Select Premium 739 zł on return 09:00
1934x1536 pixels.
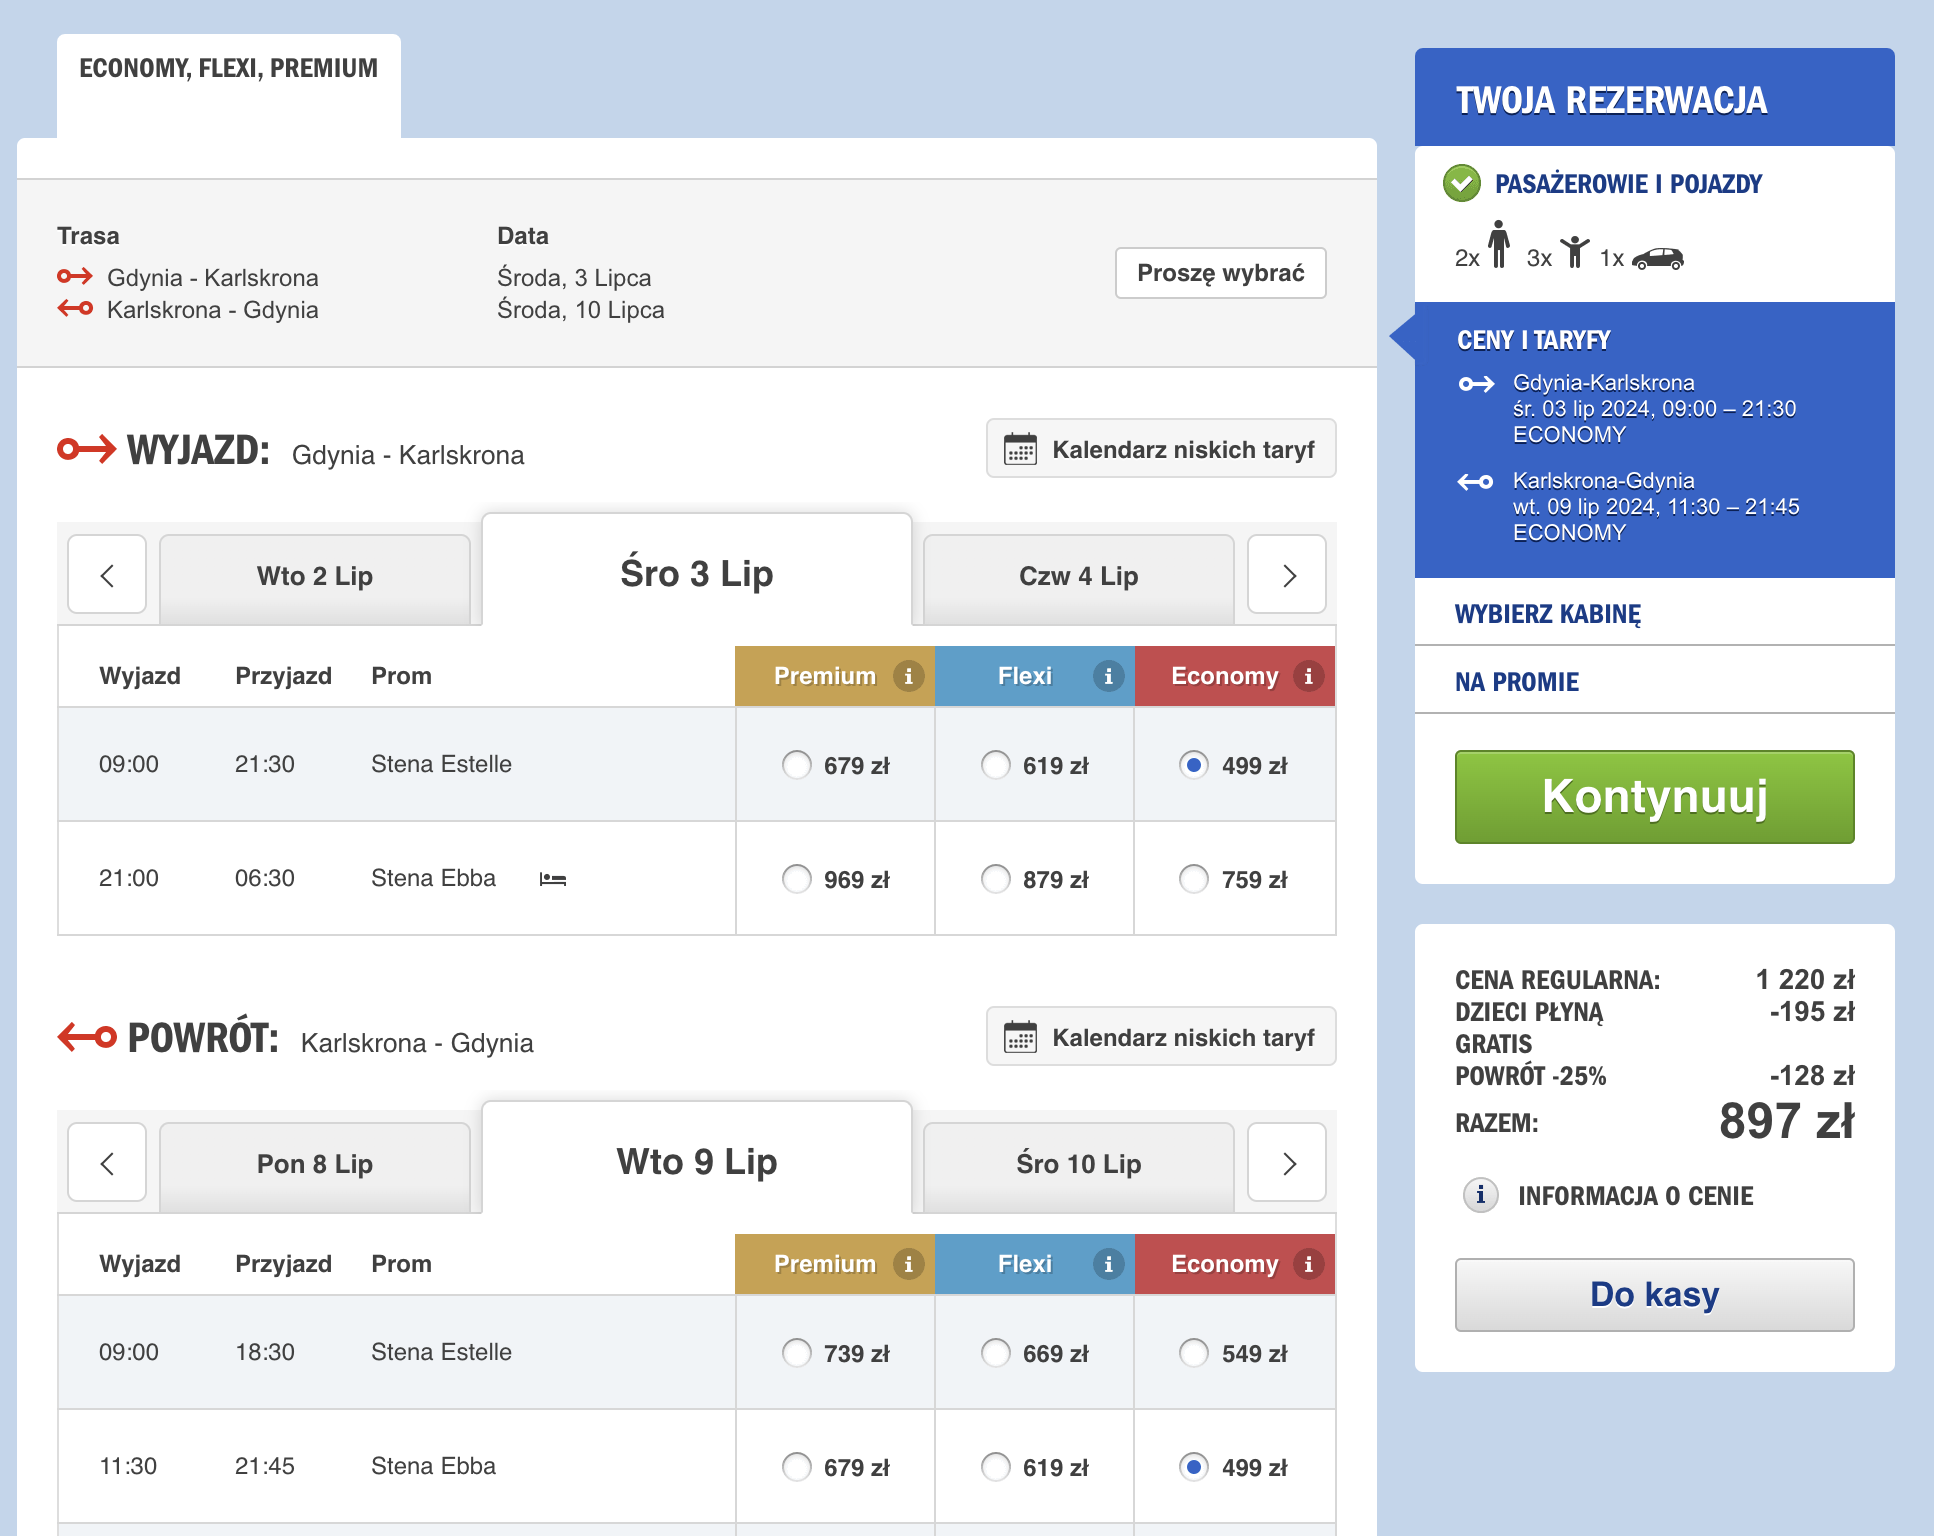(x=796, y=1353)
